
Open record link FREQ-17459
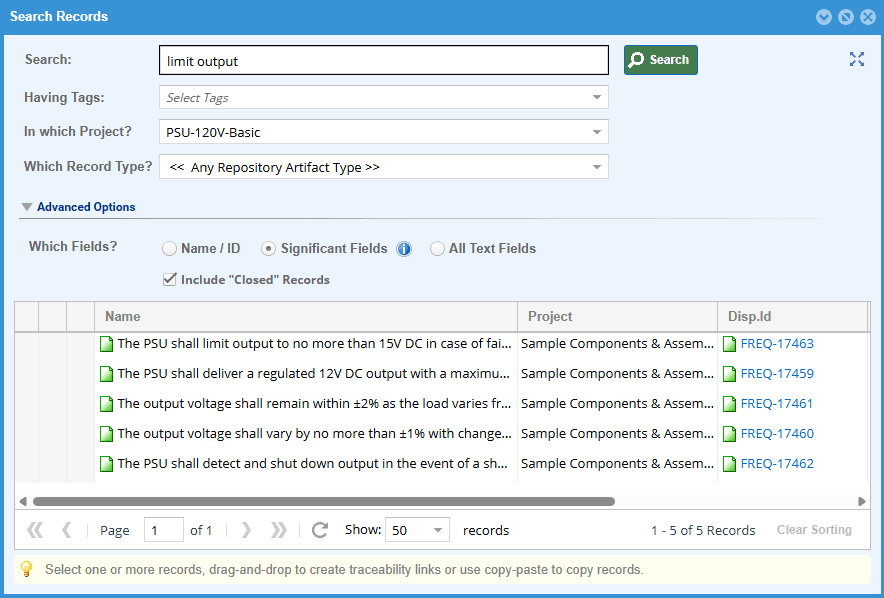[777, 374]
